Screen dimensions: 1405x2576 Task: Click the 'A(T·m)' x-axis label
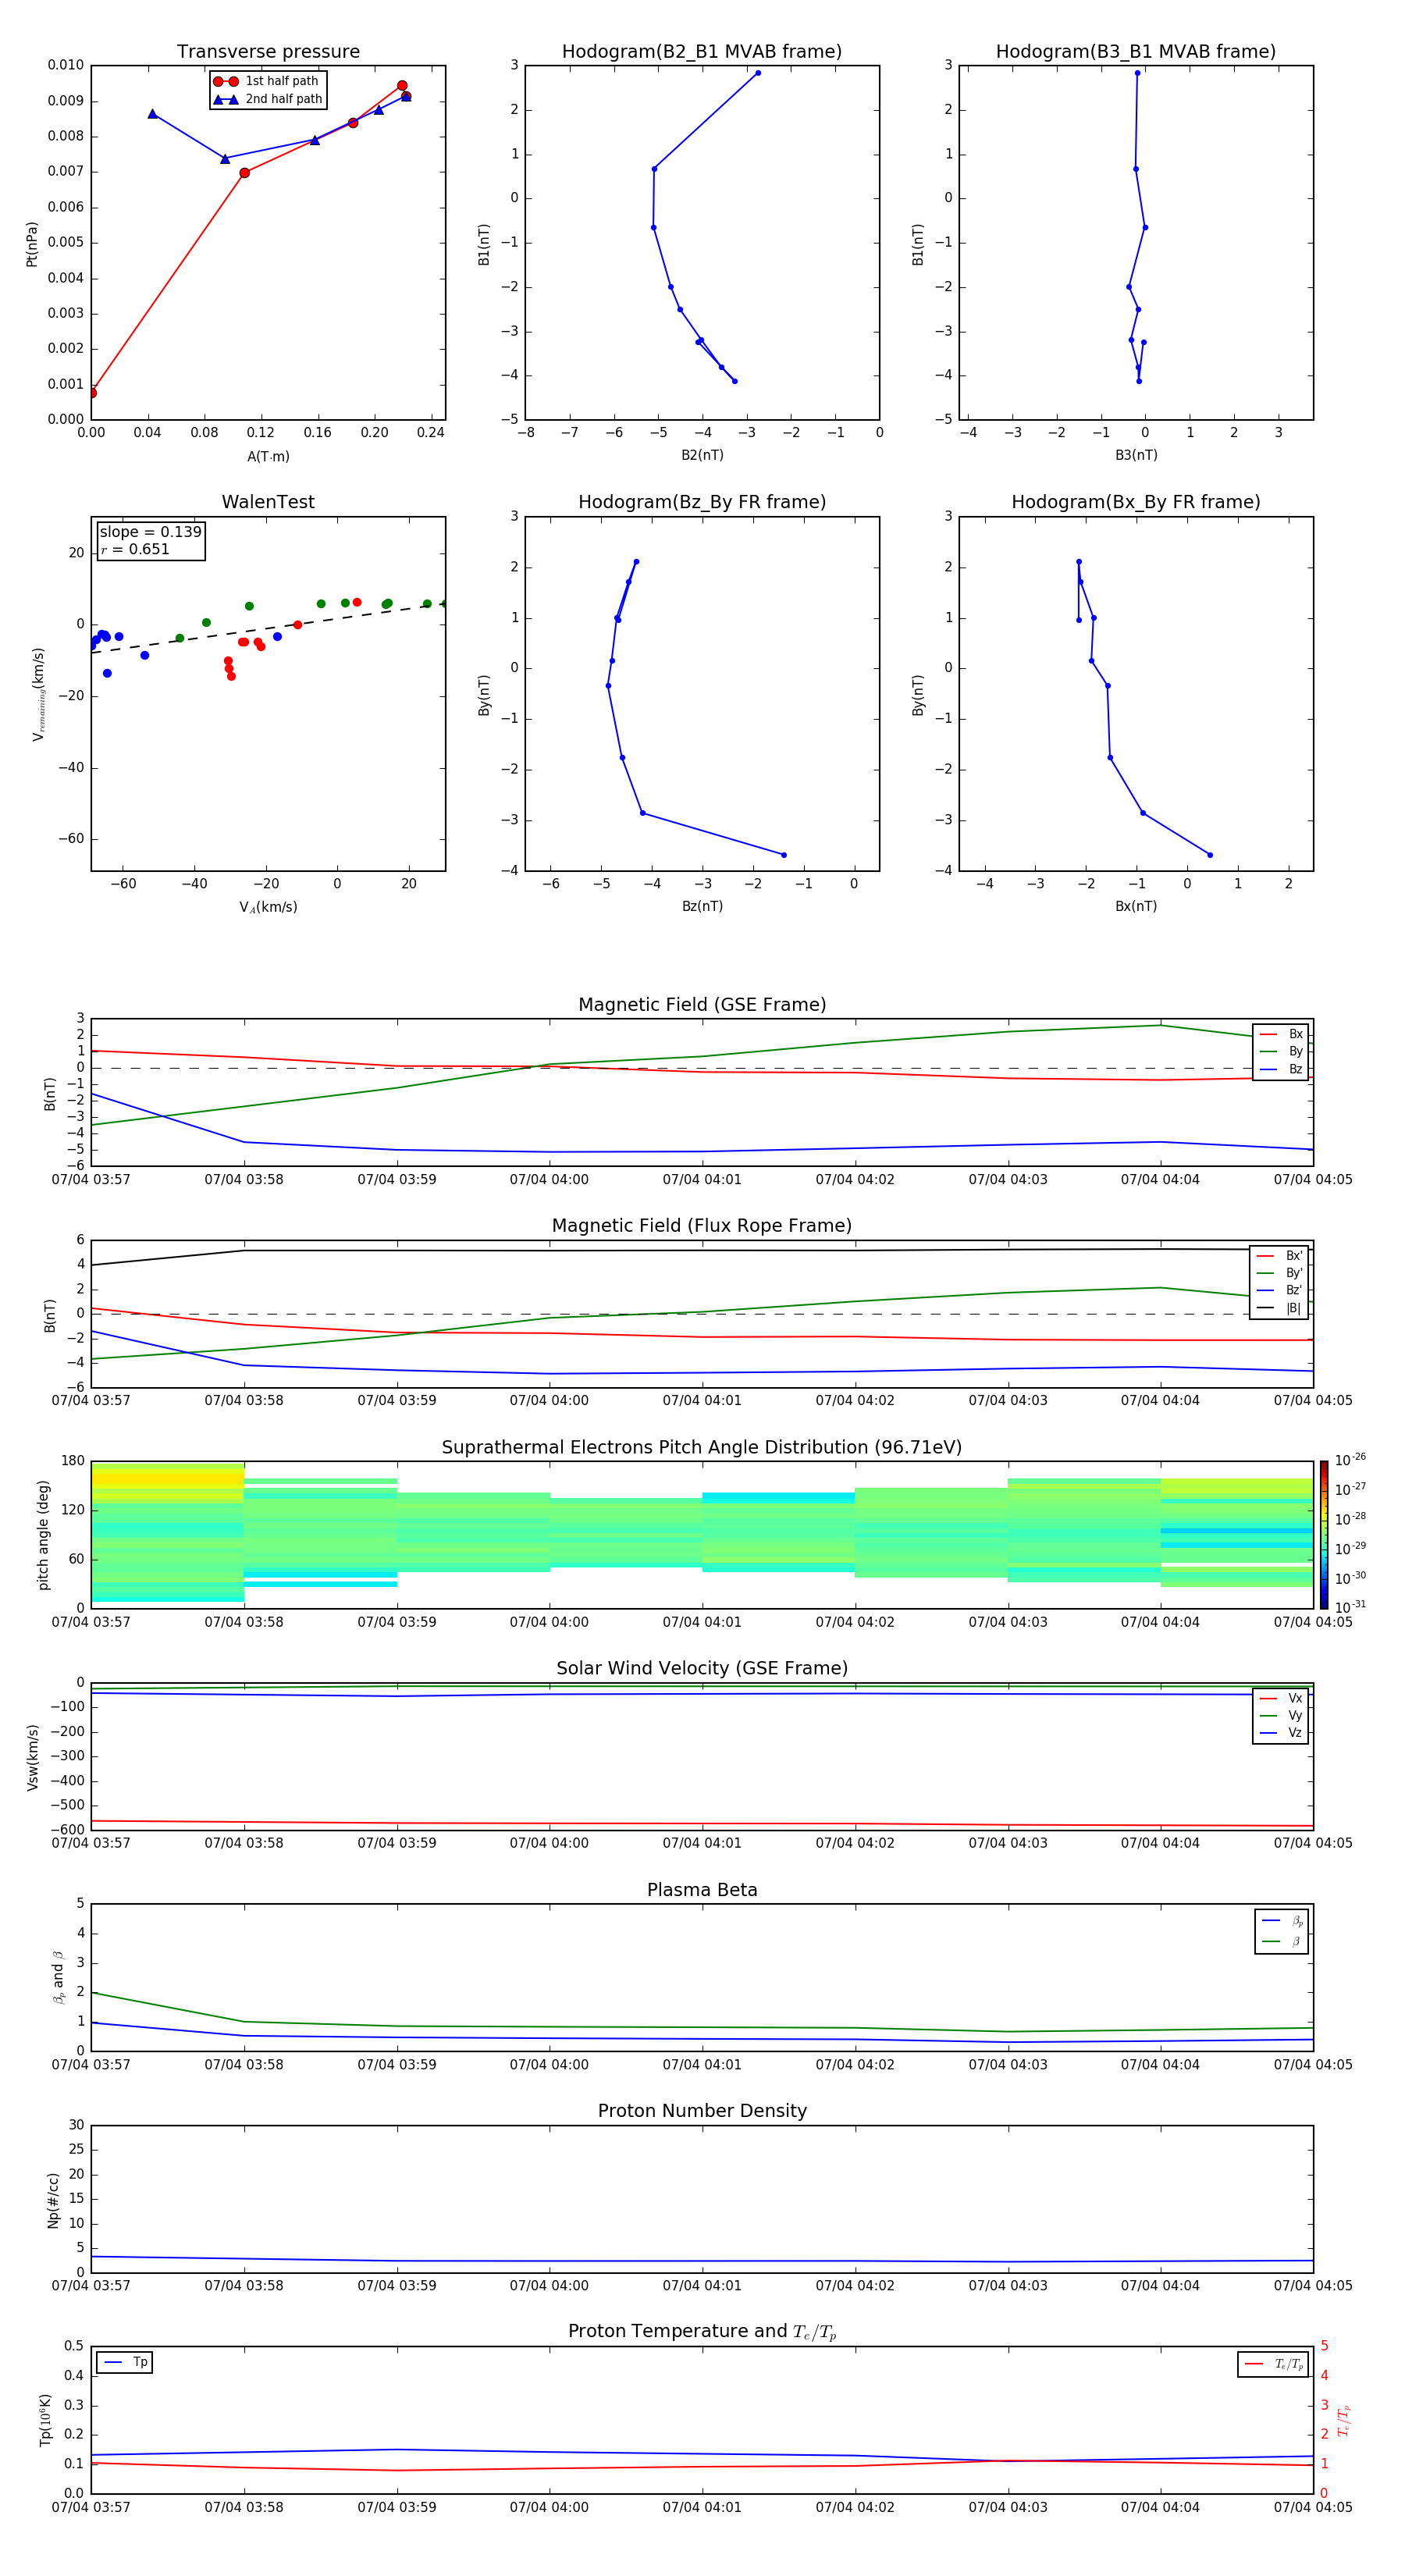pos(268,457)
